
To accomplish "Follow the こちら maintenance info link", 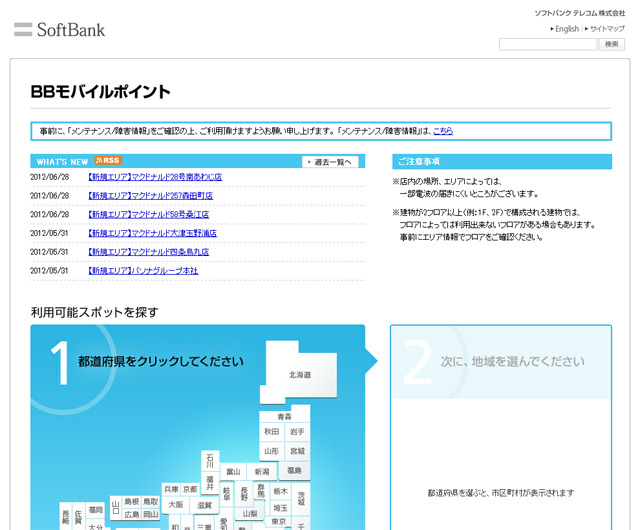I will 442,131.
